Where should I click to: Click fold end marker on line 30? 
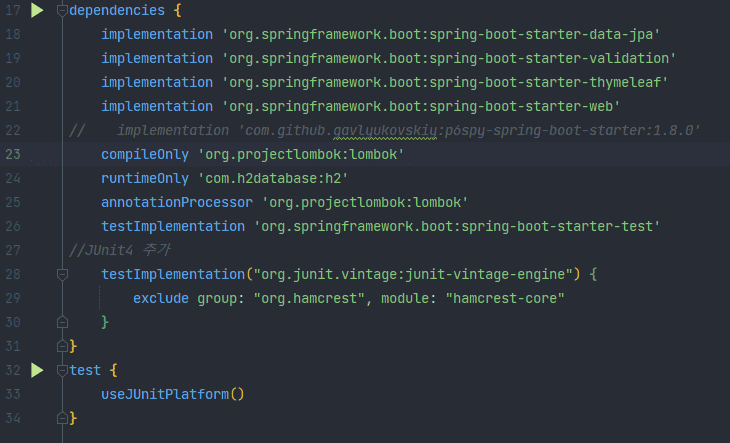click(62, 322)
